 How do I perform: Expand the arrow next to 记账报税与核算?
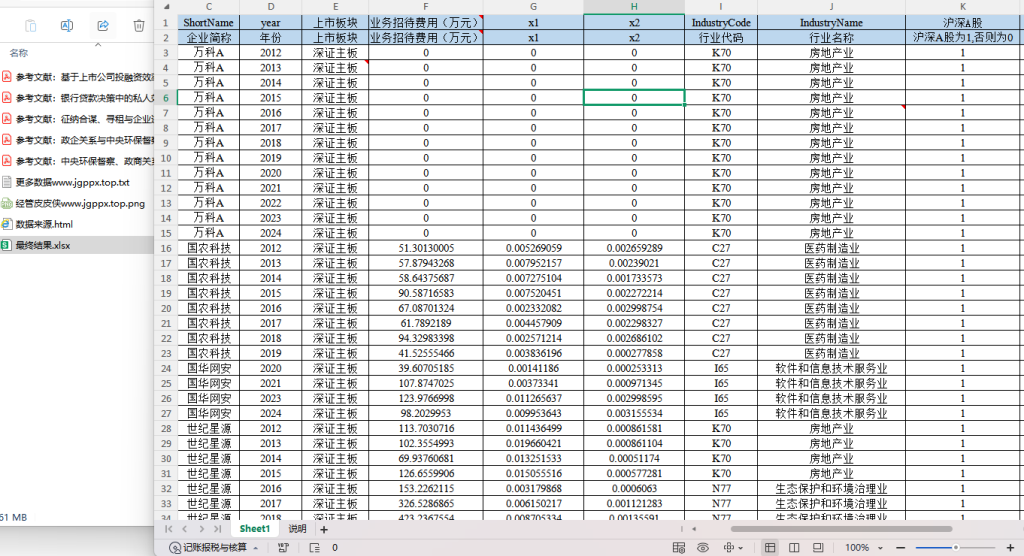click(x=255, y=548)
